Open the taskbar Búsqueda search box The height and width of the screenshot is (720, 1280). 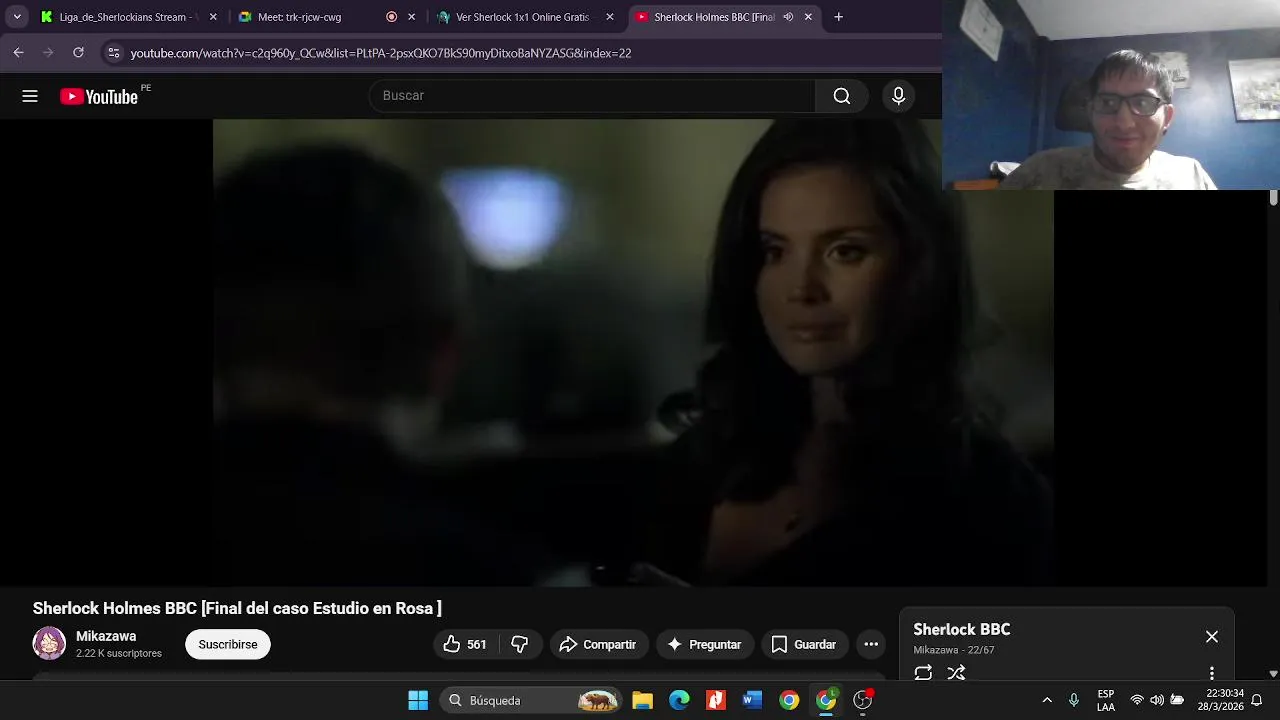(532, 700)
